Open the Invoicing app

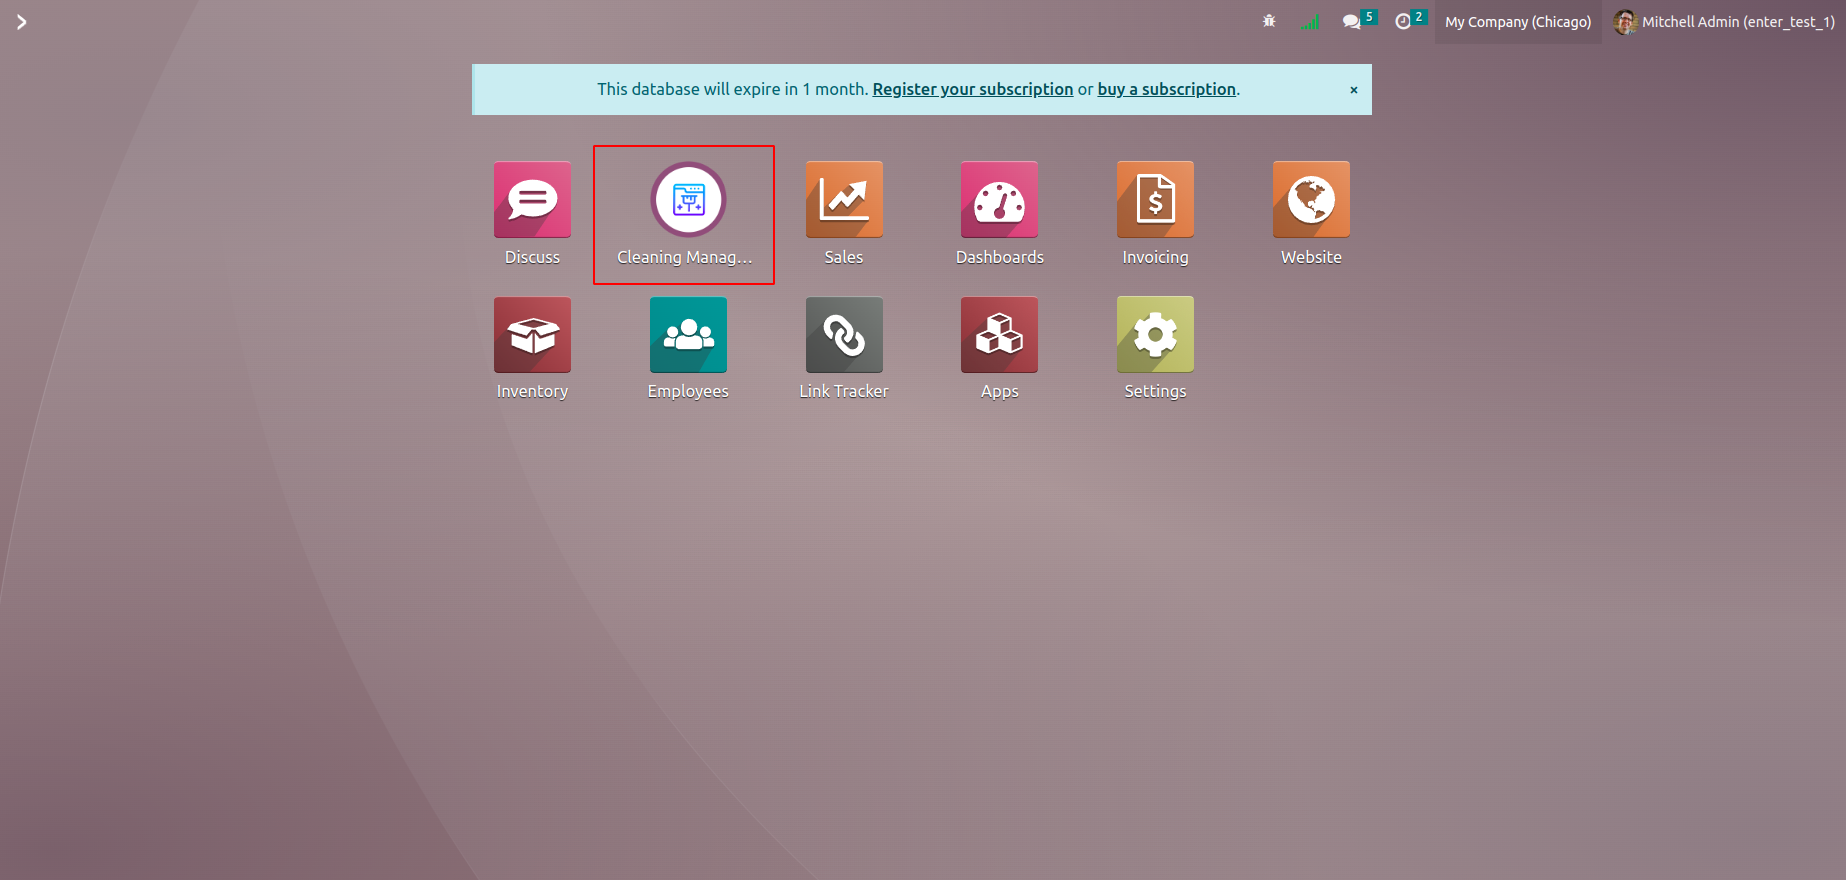coord(1155,200)
